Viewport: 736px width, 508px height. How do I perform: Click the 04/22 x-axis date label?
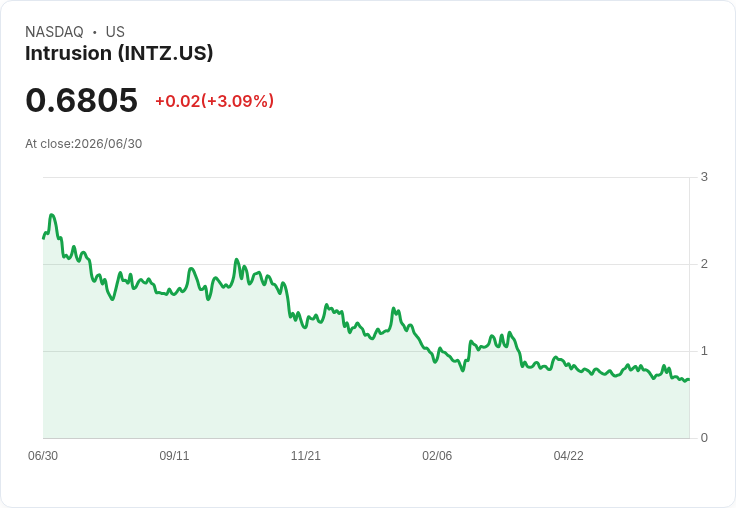[x=568, y=456]
